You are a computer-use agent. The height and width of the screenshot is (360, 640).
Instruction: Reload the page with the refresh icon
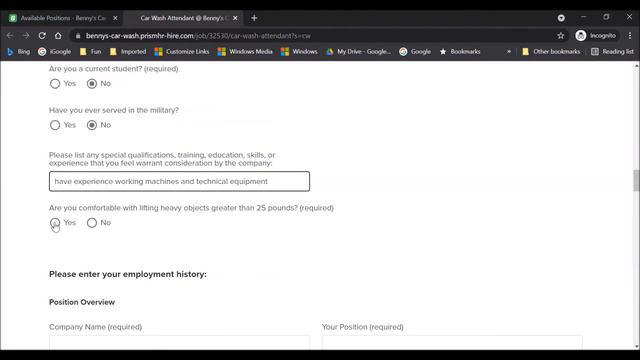coord(42,36)
